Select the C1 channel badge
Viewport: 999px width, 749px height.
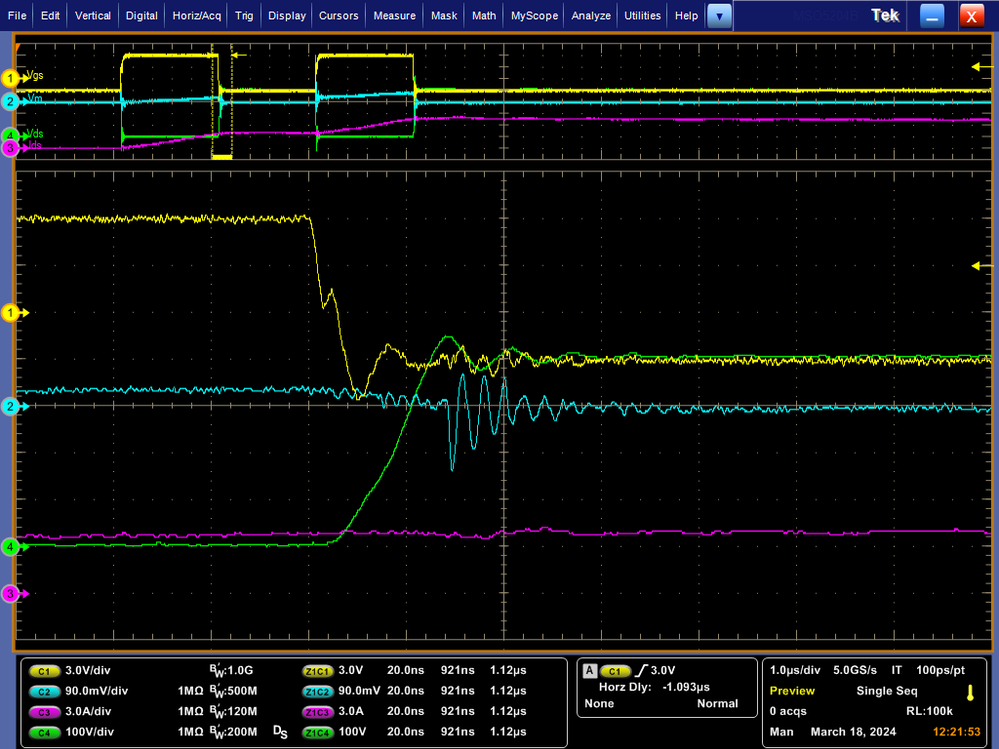(x=44, y=671)
